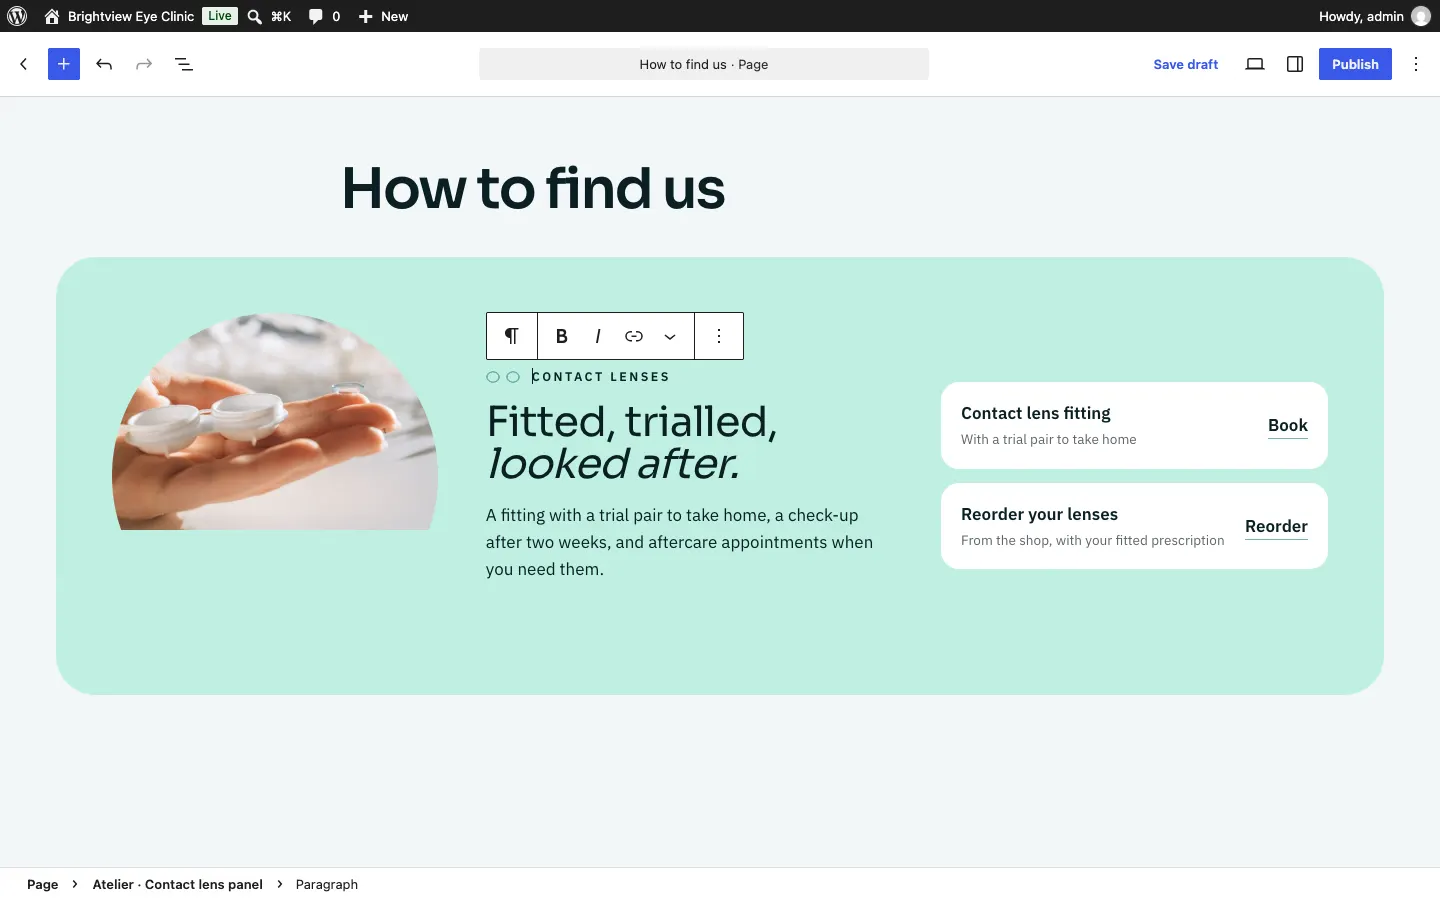The image size is (1440, 900).
Task: Click the Live status badge
Action: pyautogui.click(x=220, y=16)
